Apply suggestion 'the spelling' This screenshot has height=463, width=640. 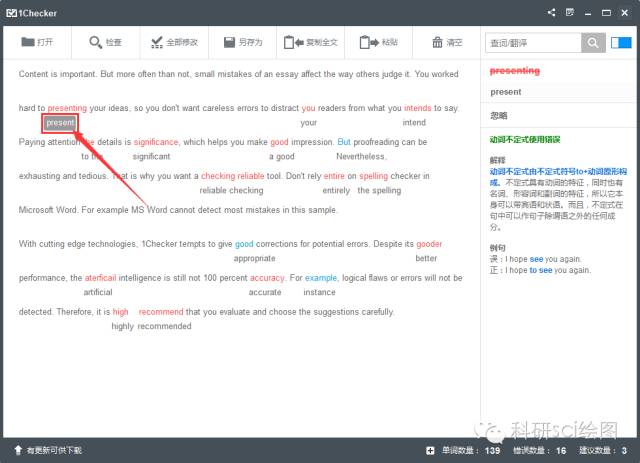(x=379, y=190)
